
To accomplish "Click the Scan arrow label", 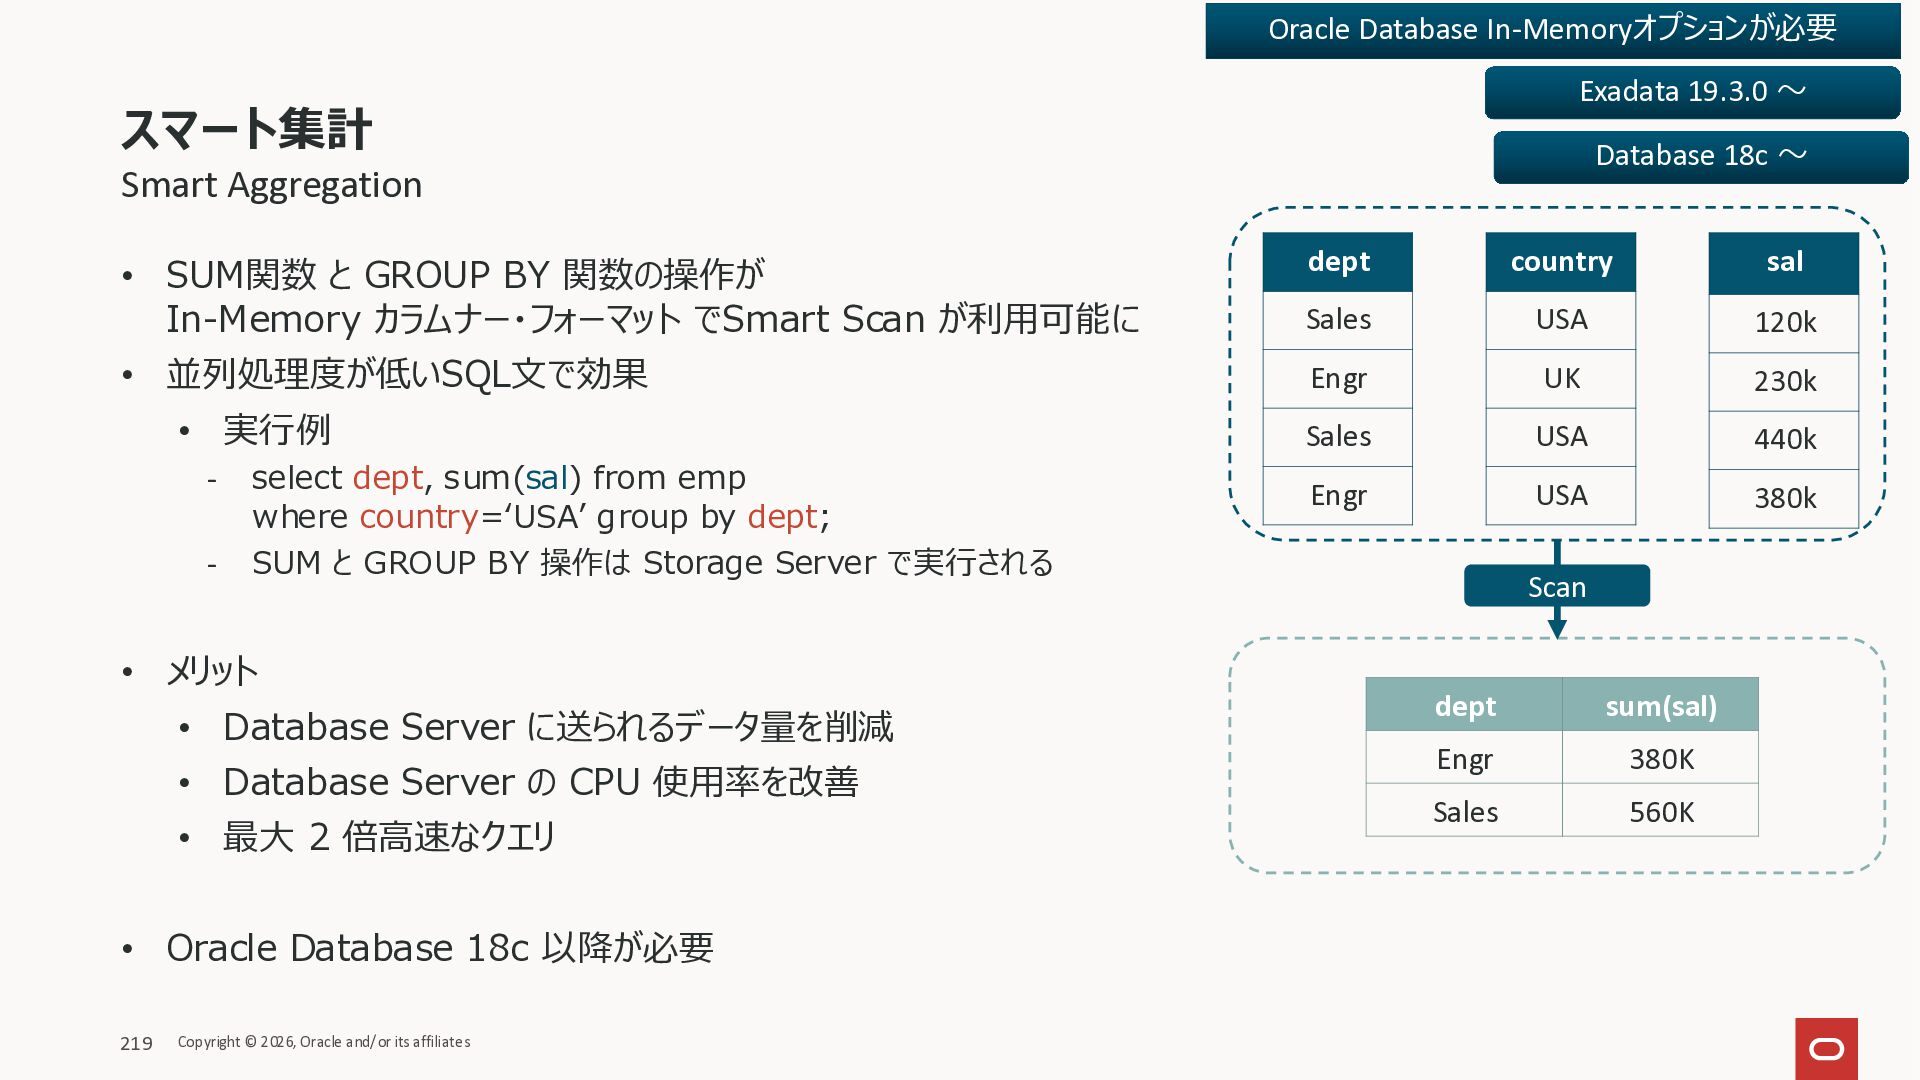I will point(1556,587).
